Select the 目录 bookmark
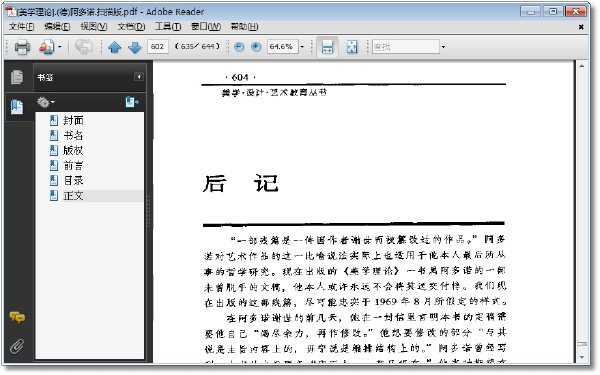Screen dimensions: 600x375 click(73, 181)
